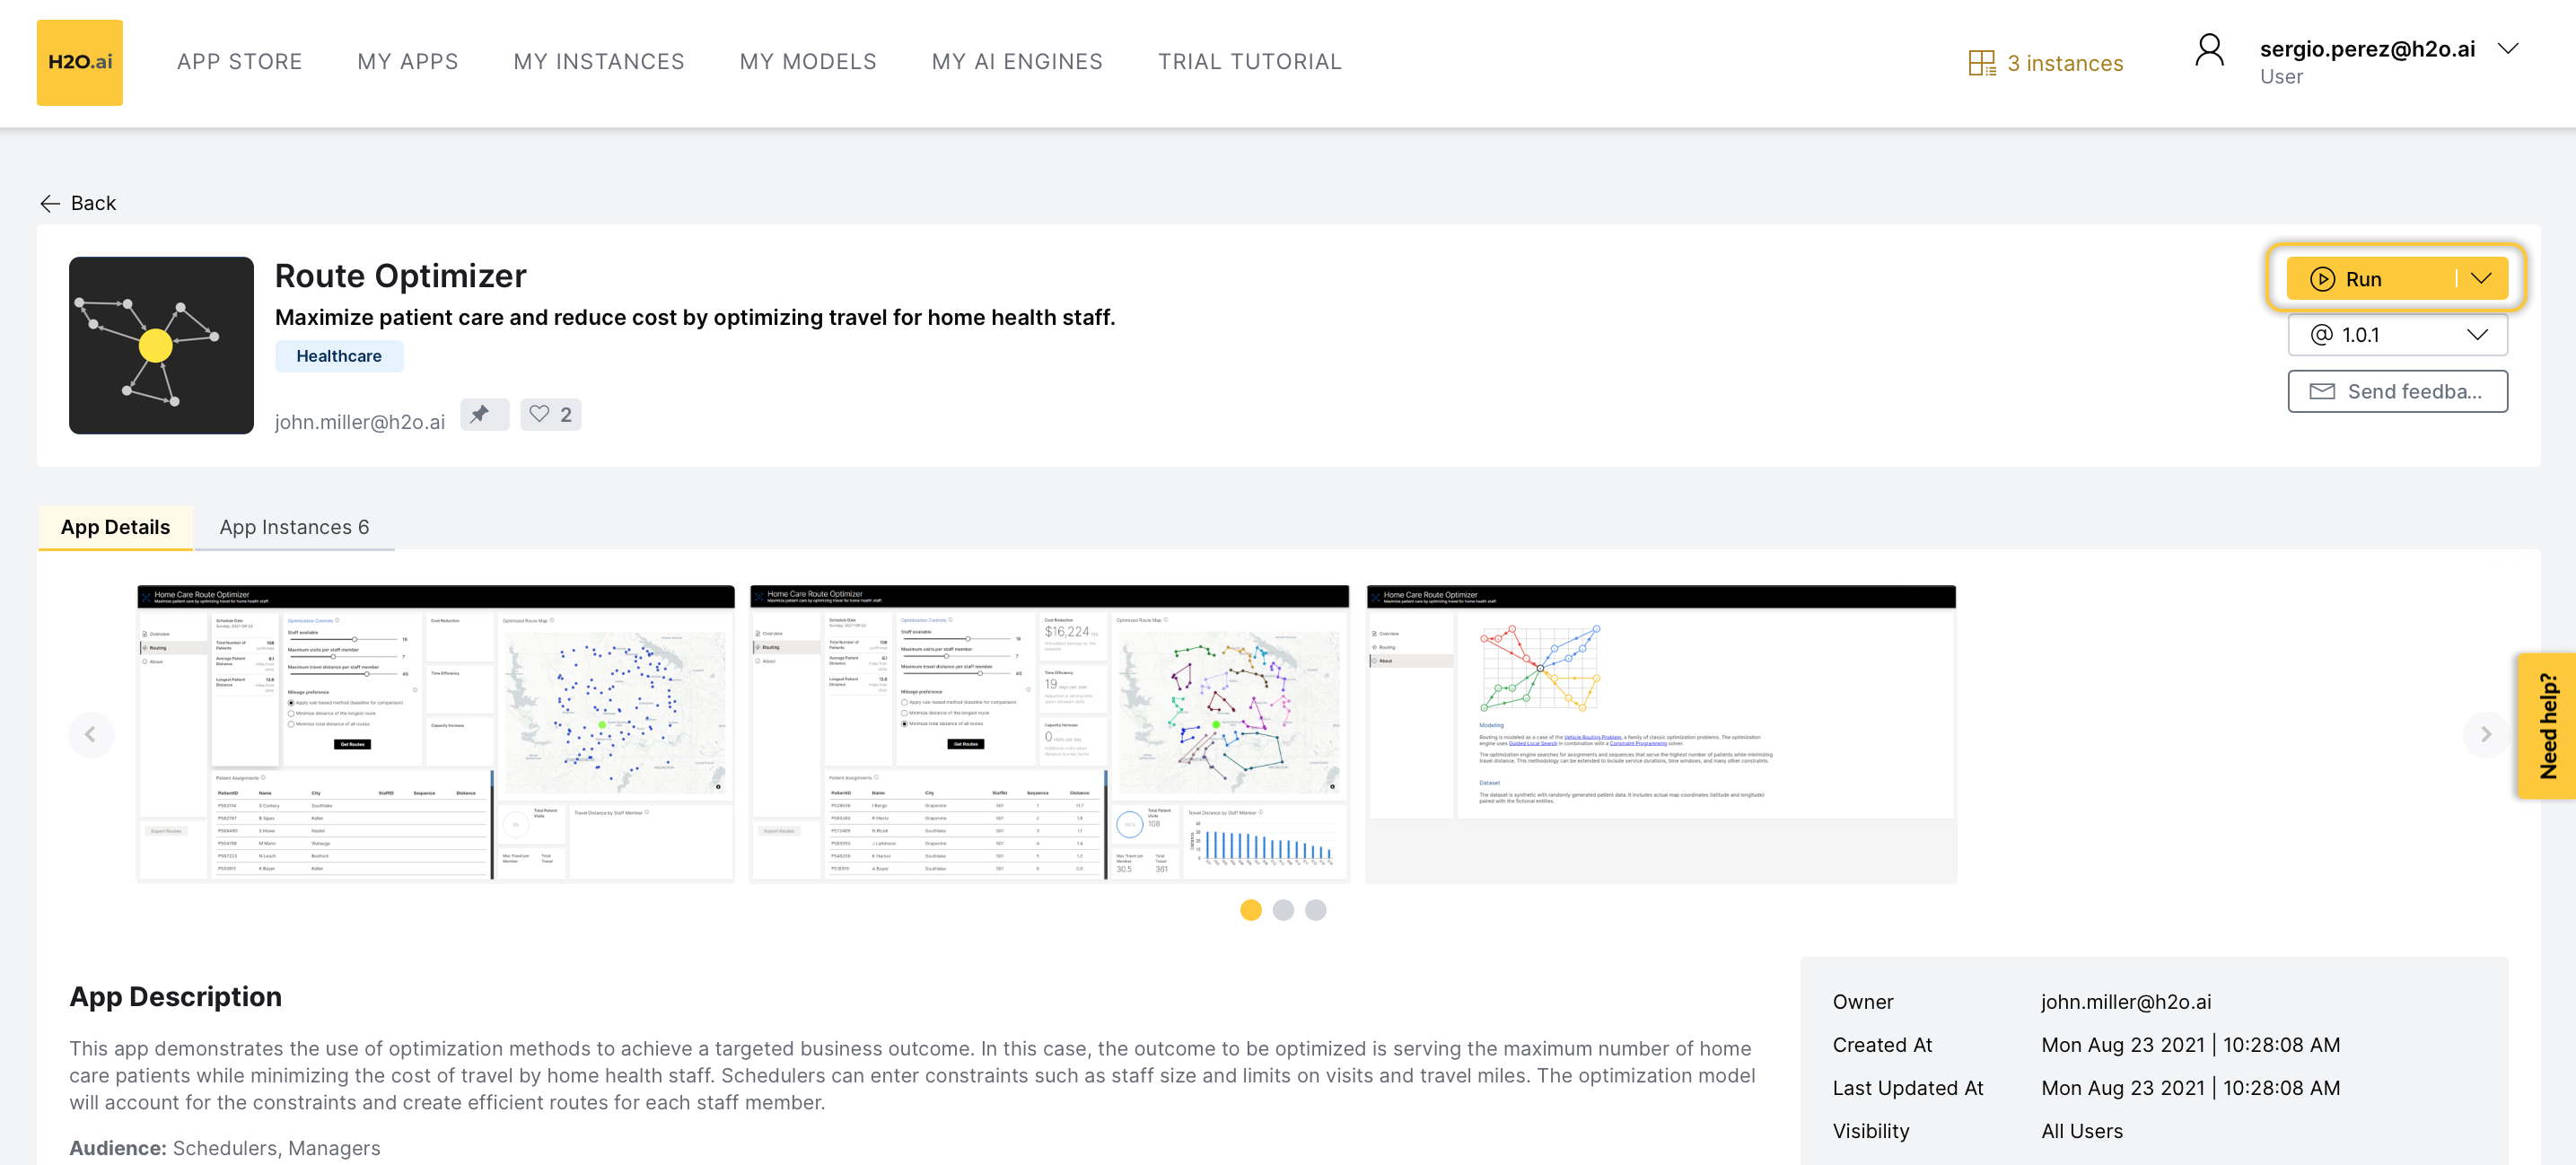Click the Back arrow icon
2576x1165 pixels.
[50, 204]
